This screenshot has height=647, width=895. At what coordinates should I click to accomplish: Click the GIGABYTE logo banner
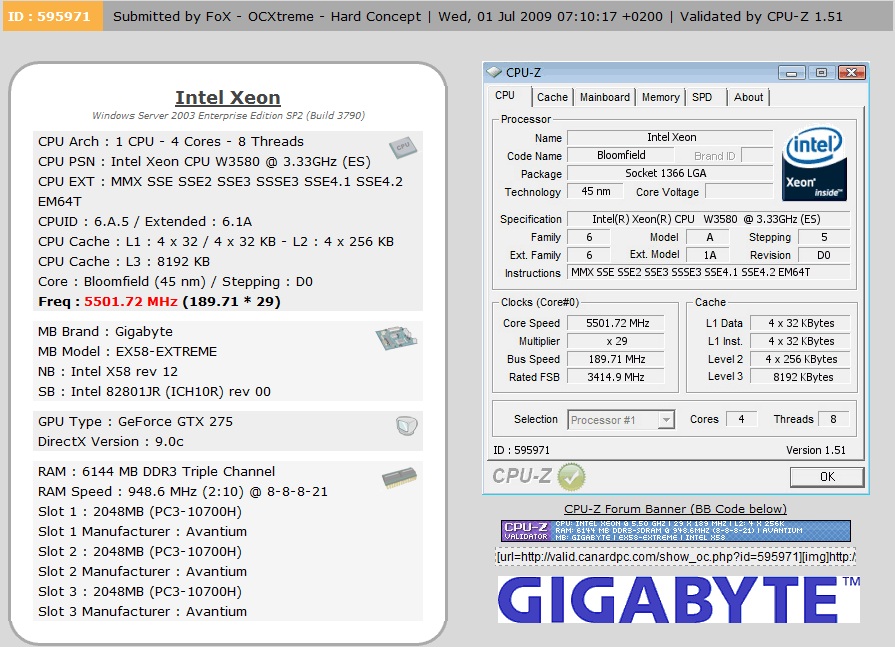point(679,599)
